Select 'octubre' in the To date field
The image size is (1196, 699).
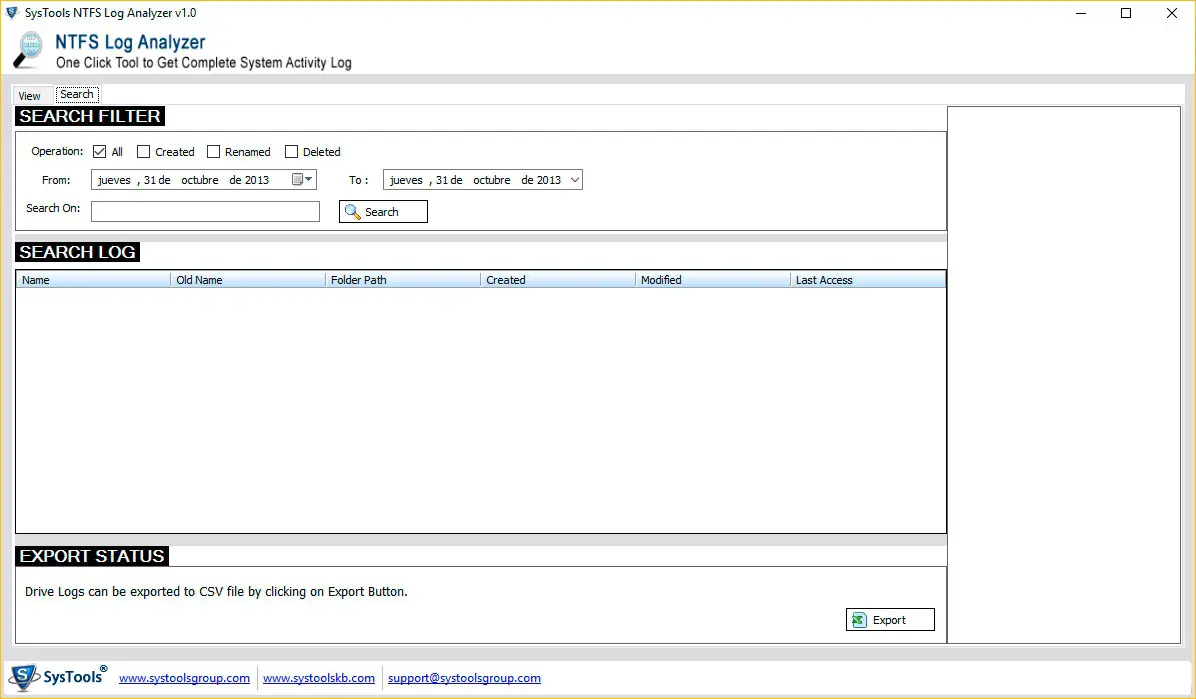(492, 180)
